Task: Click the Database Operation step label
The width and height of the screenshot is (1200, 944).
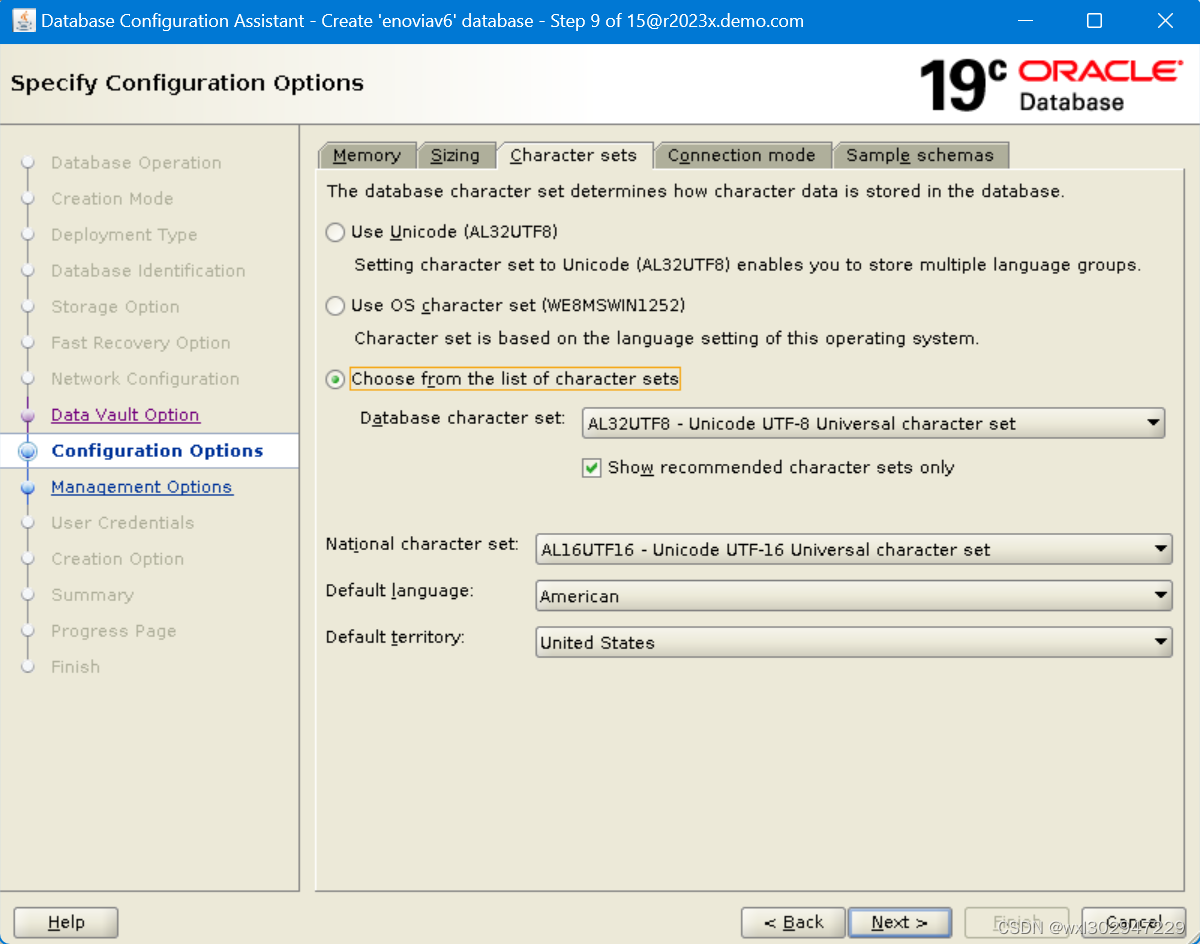Action: 136,163
